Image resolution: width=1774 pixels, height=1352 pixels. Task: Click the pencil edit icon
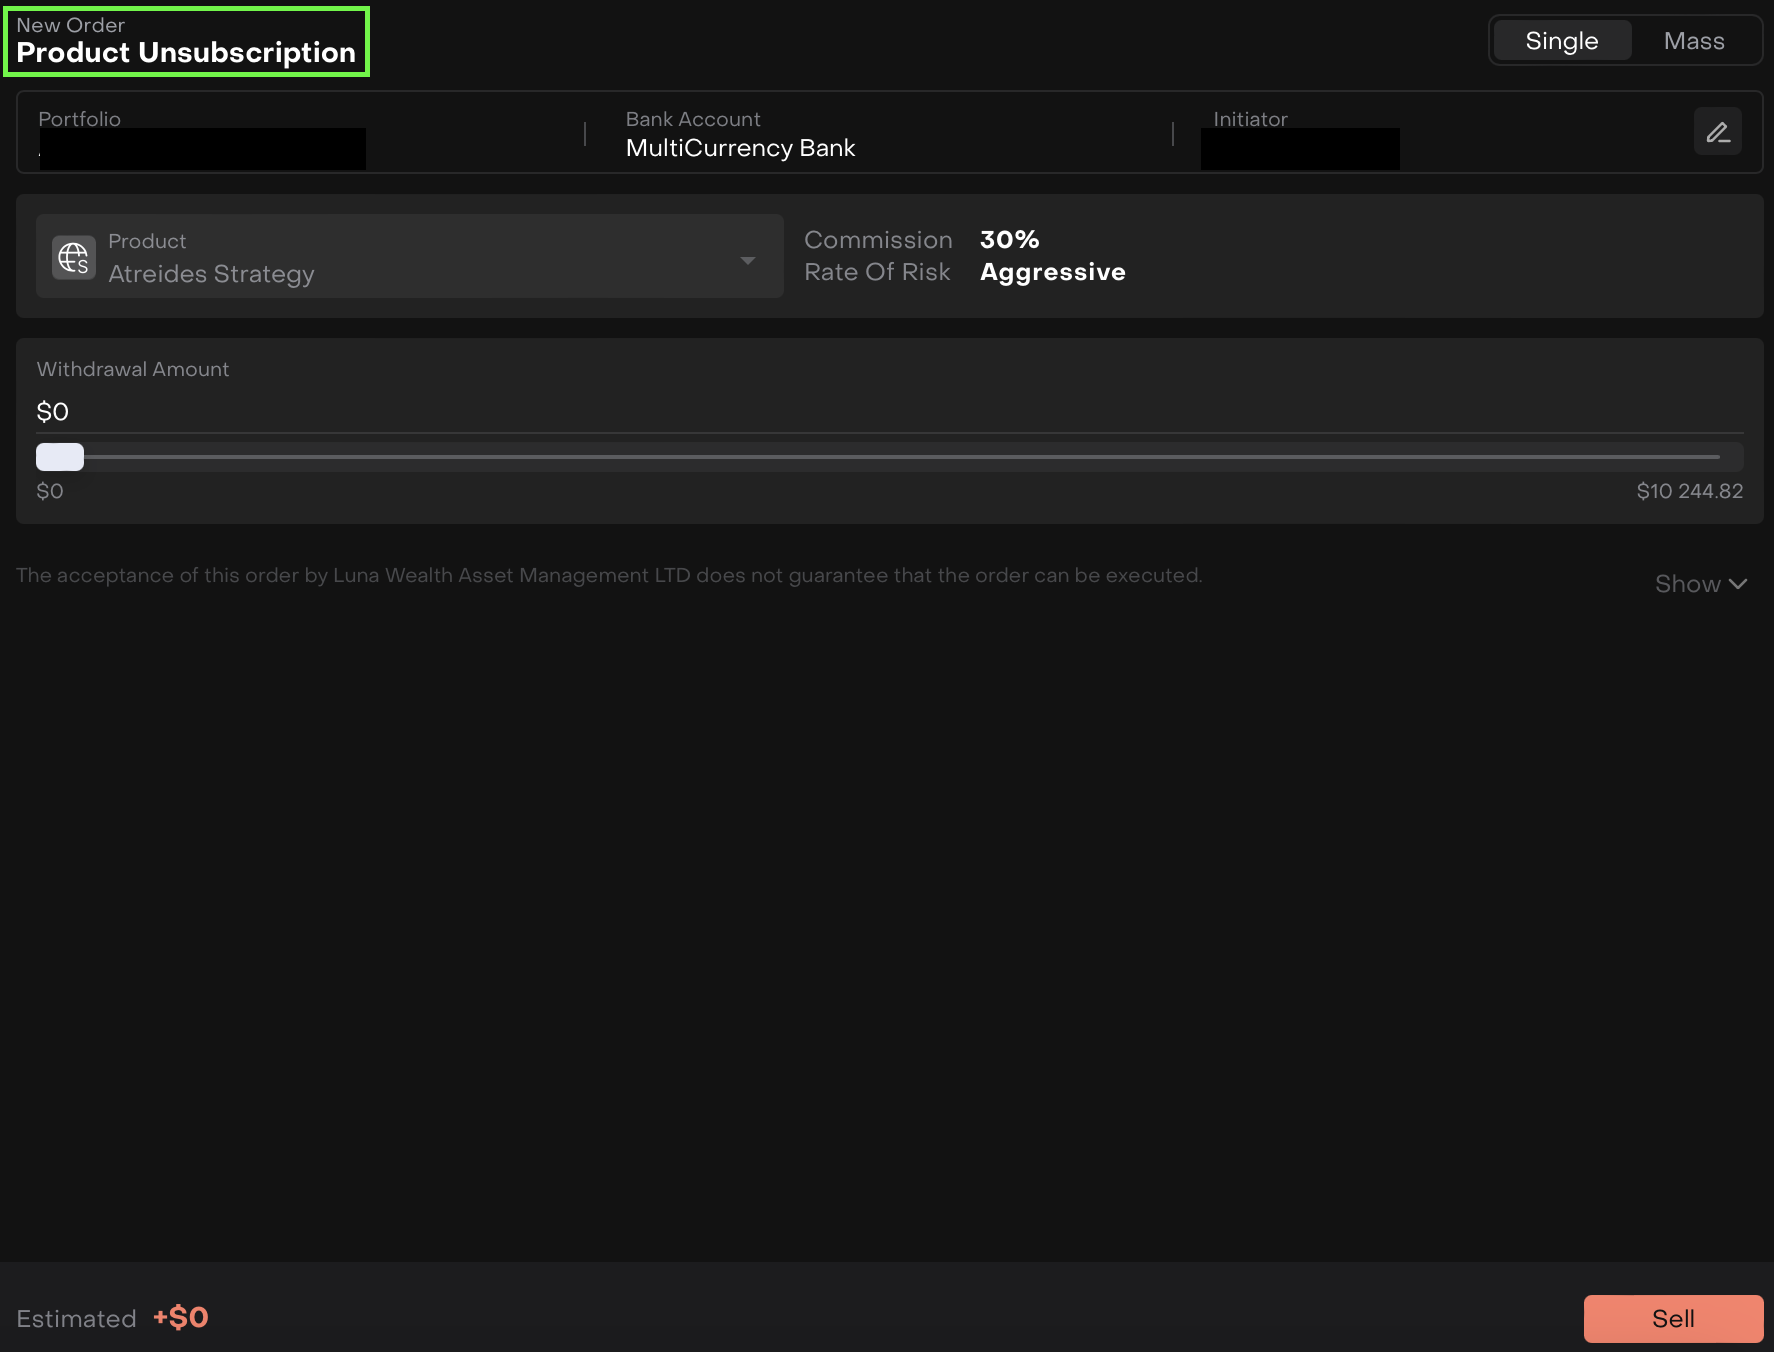coord(1717,132)
